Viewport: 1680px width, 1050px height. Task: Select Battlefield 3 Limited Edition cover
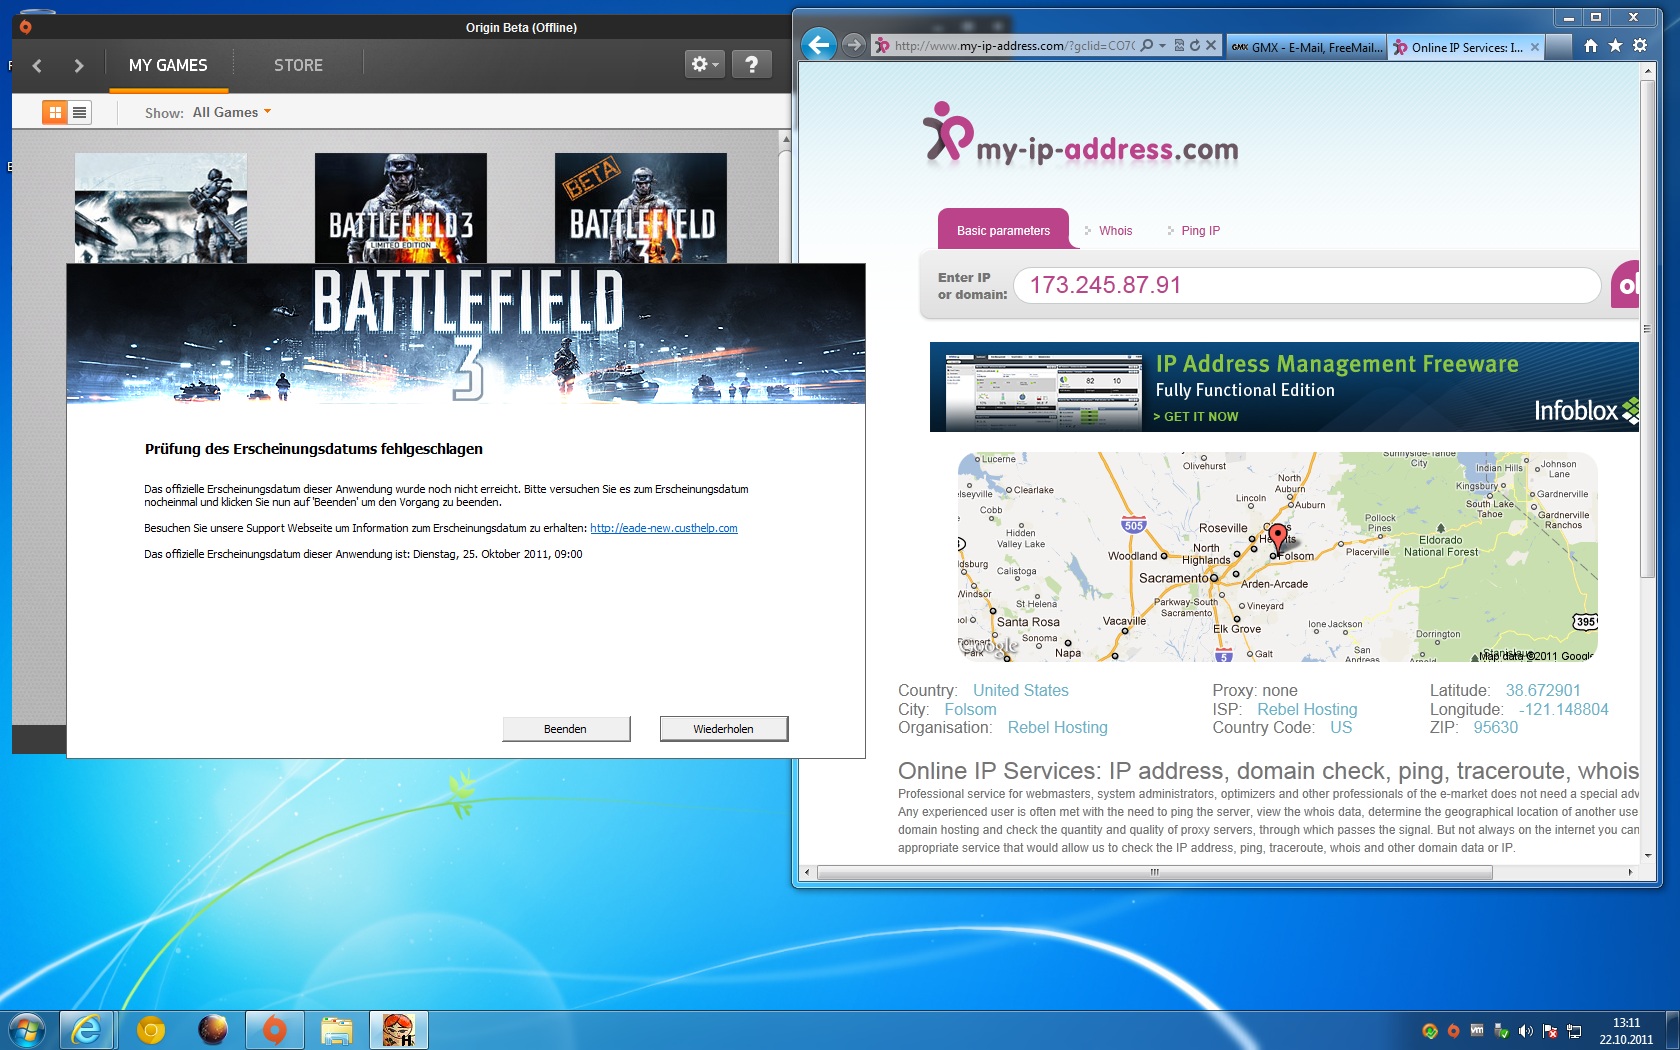[401, 208]
